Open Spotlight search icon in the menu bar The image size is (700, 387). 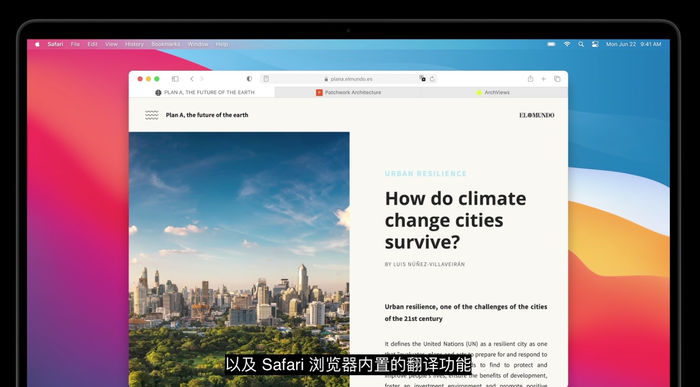click(x=581, y=44)
